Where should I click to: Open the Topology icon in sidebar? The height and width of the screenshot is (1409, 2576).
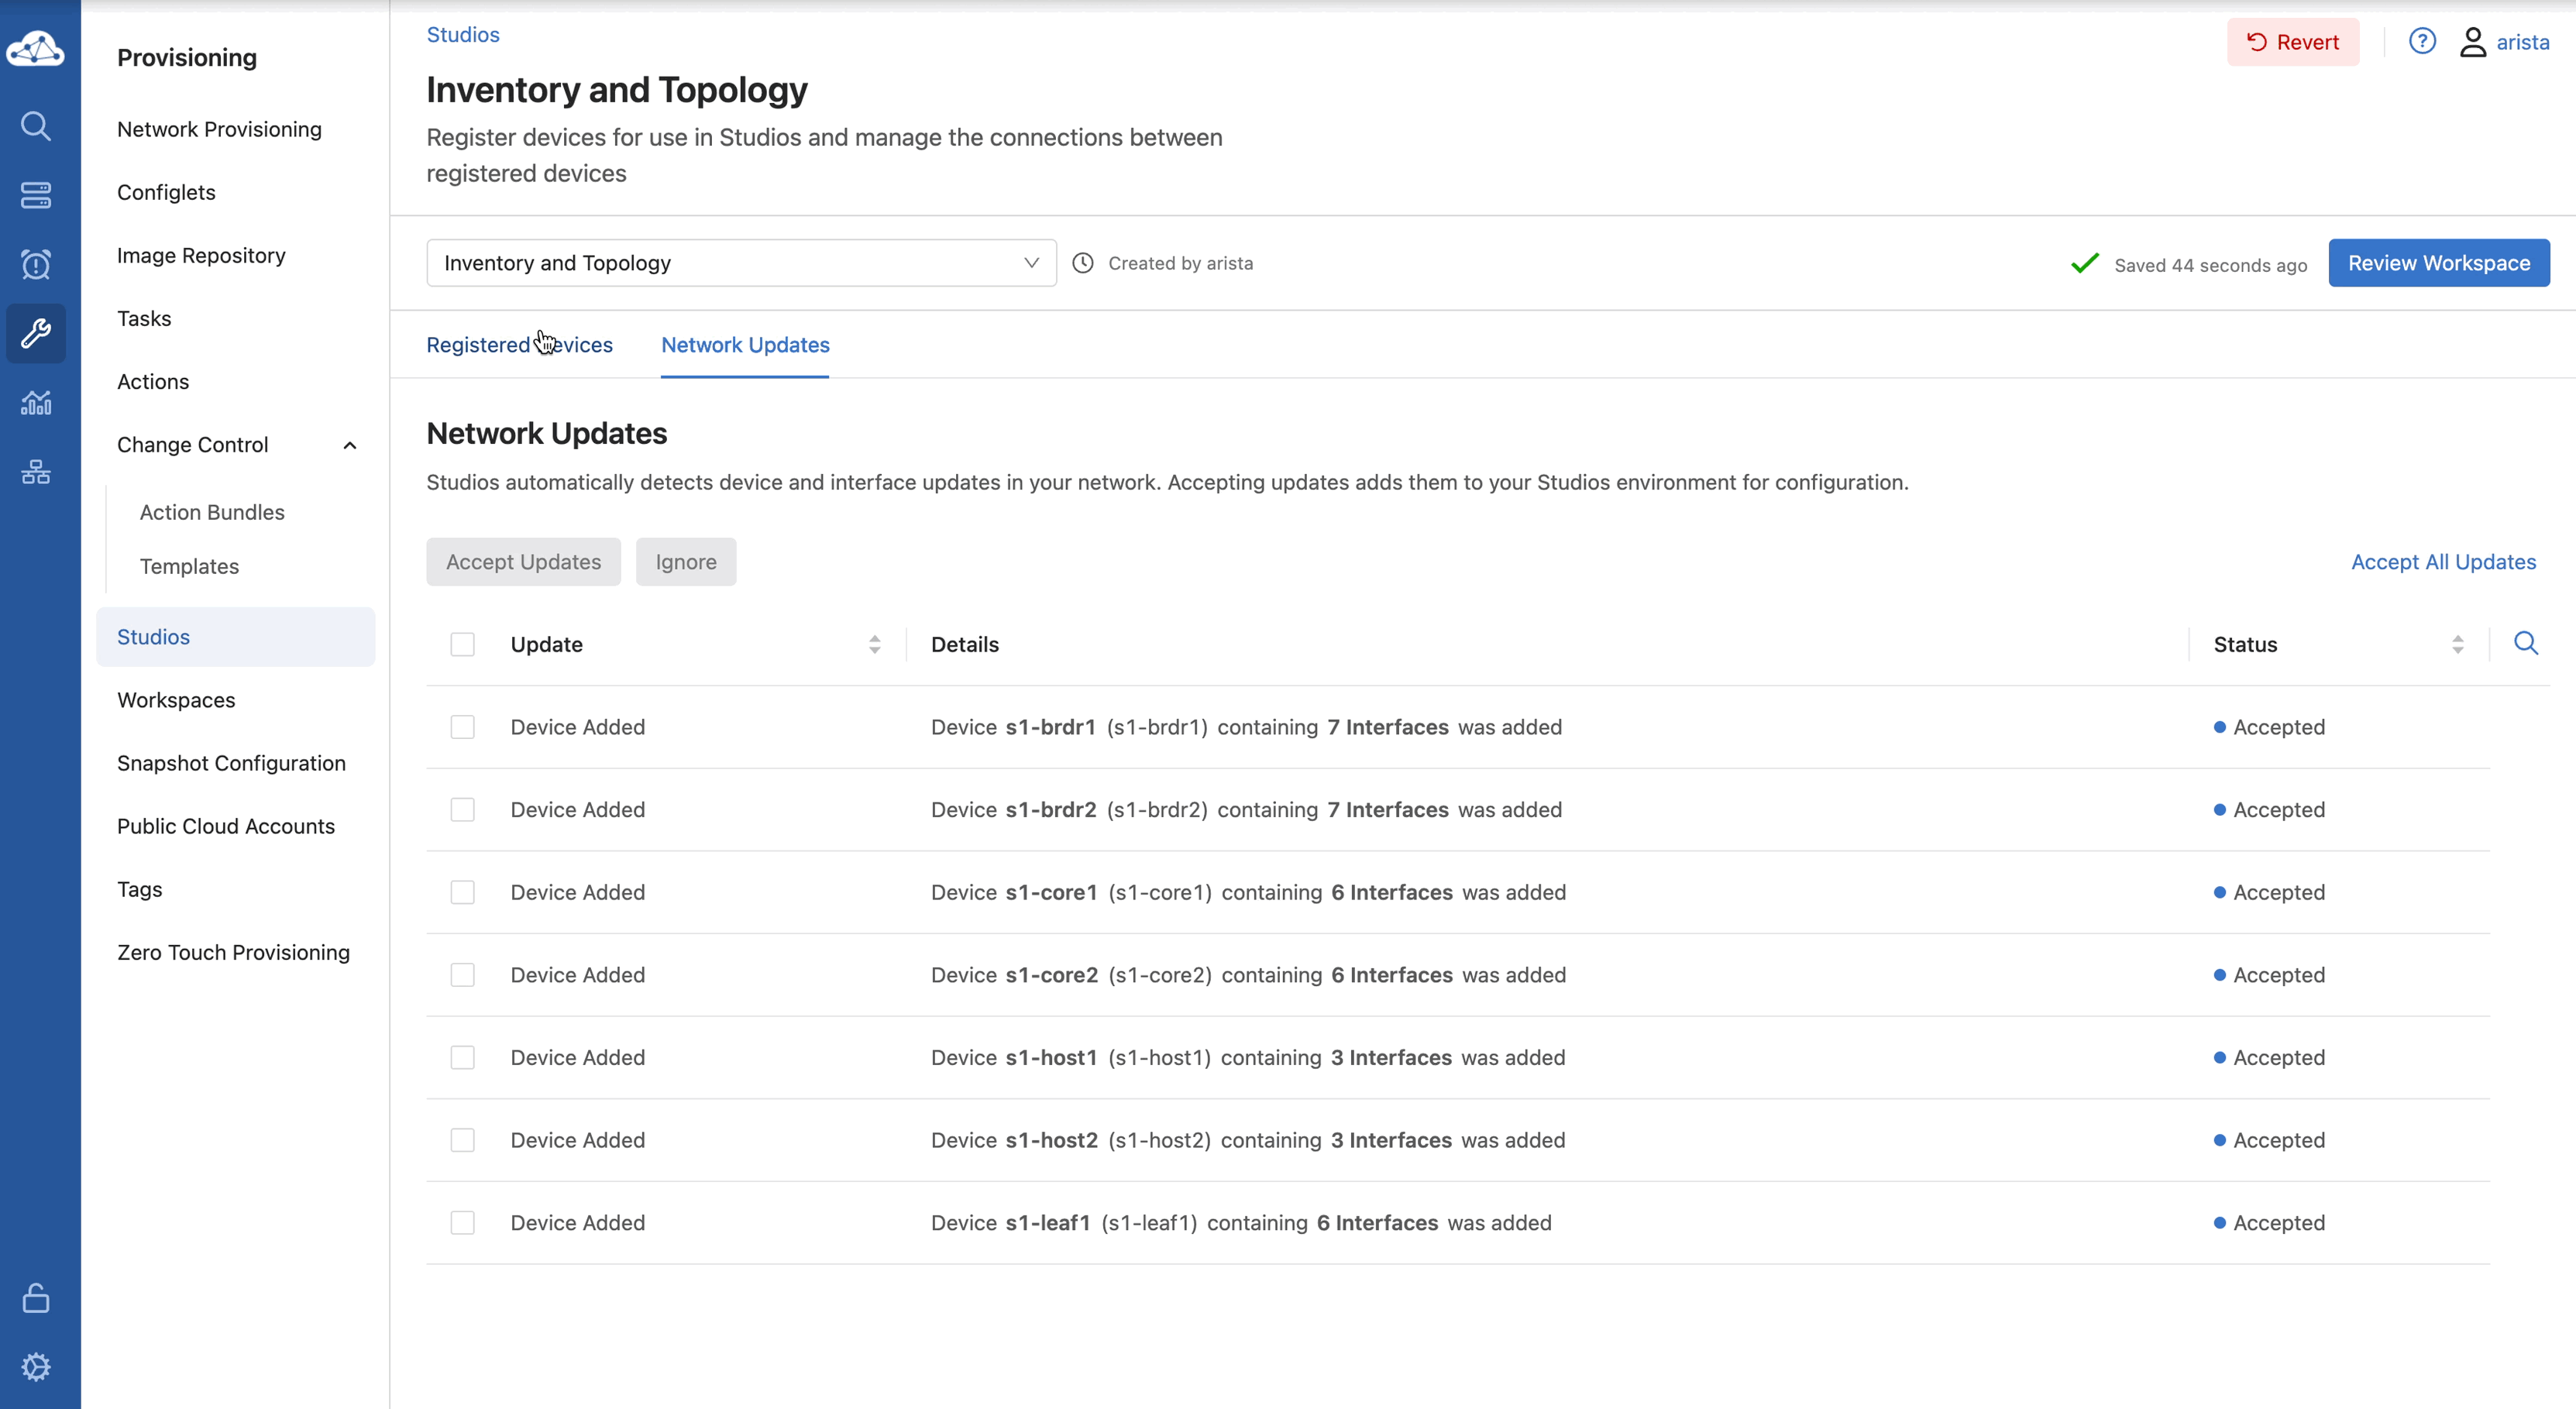(x=36, y=471)
